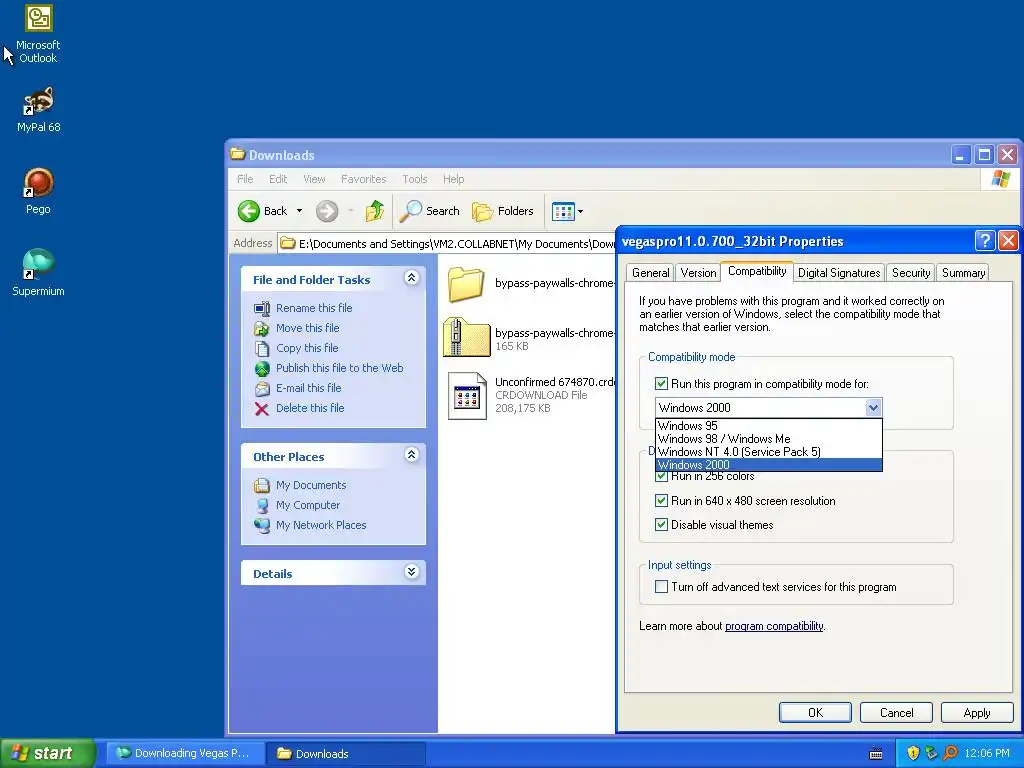Open the Search pane in Explorer

point(430,211)
